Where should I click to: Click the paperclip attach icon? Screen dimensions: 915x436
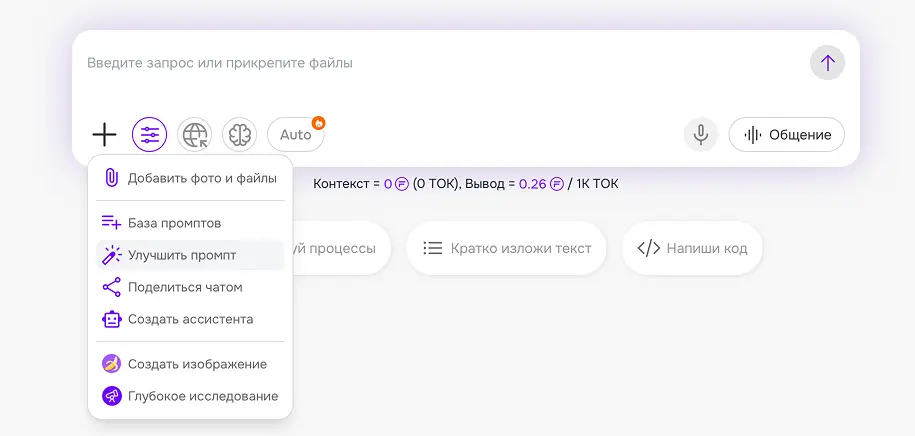(x=111, y=178)
